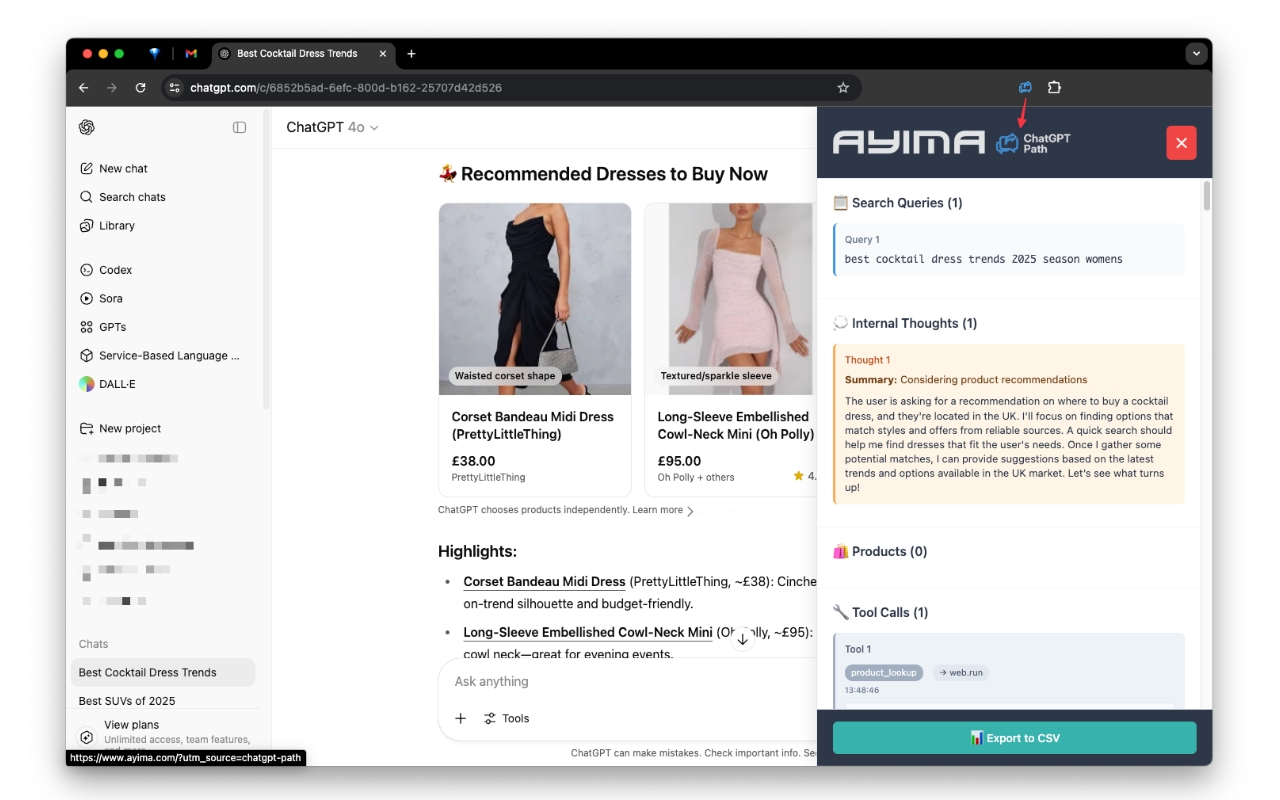The height and width of the screenshot is (800, 1280).
Task: Open the Best SUVs of 2025 chat
Action: tap(127, 701)
